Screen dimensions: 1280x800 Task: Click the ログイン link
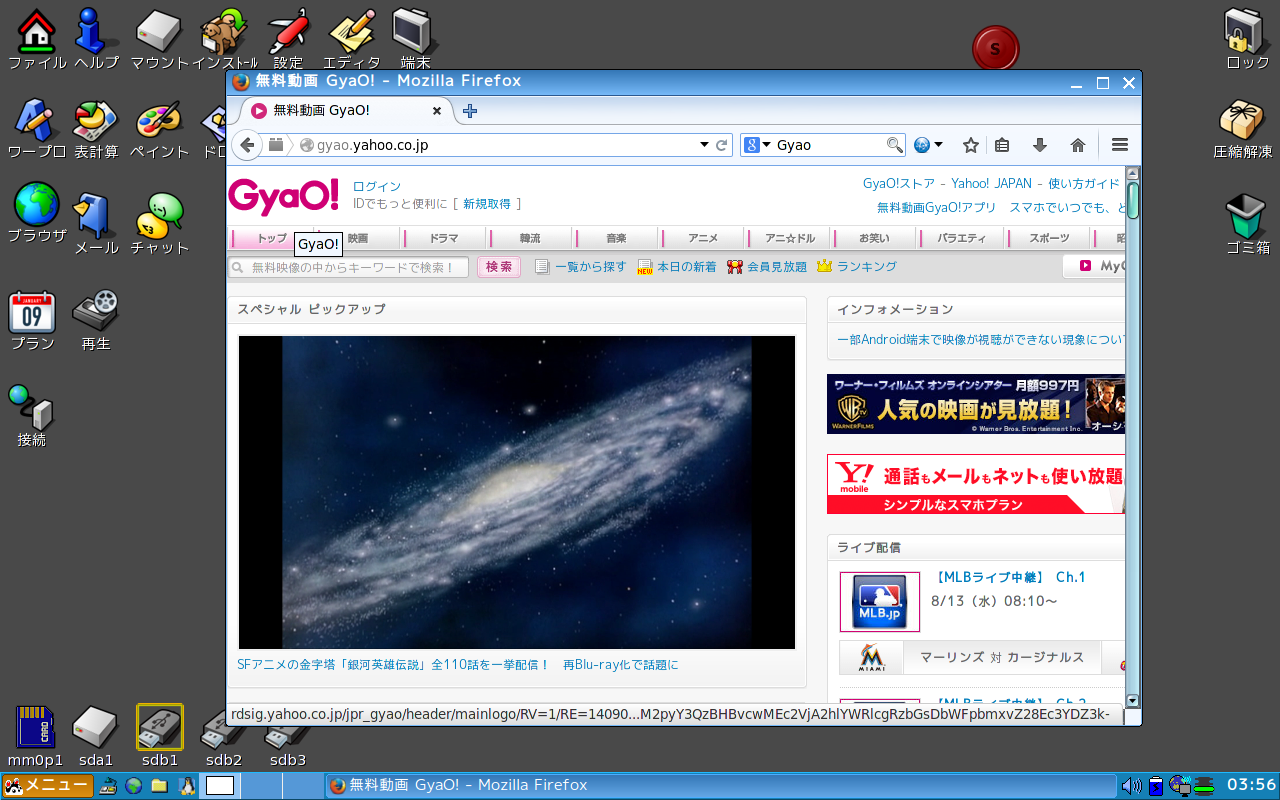(377, 187)
